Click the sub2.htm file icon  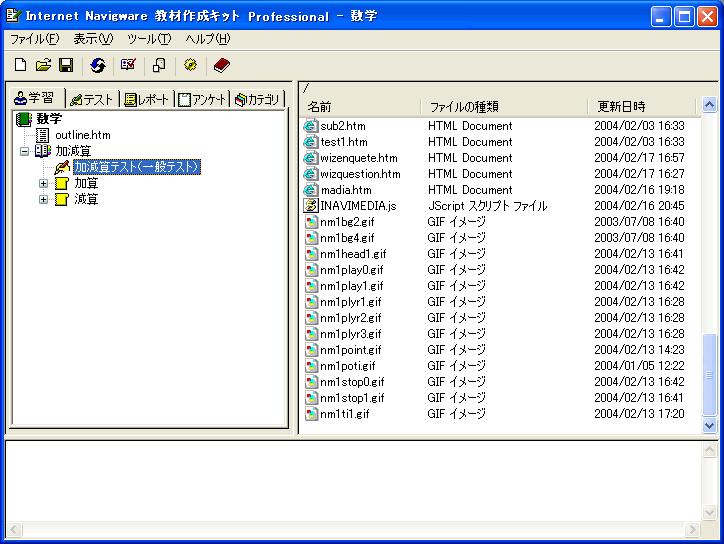(x=311, y=126)
